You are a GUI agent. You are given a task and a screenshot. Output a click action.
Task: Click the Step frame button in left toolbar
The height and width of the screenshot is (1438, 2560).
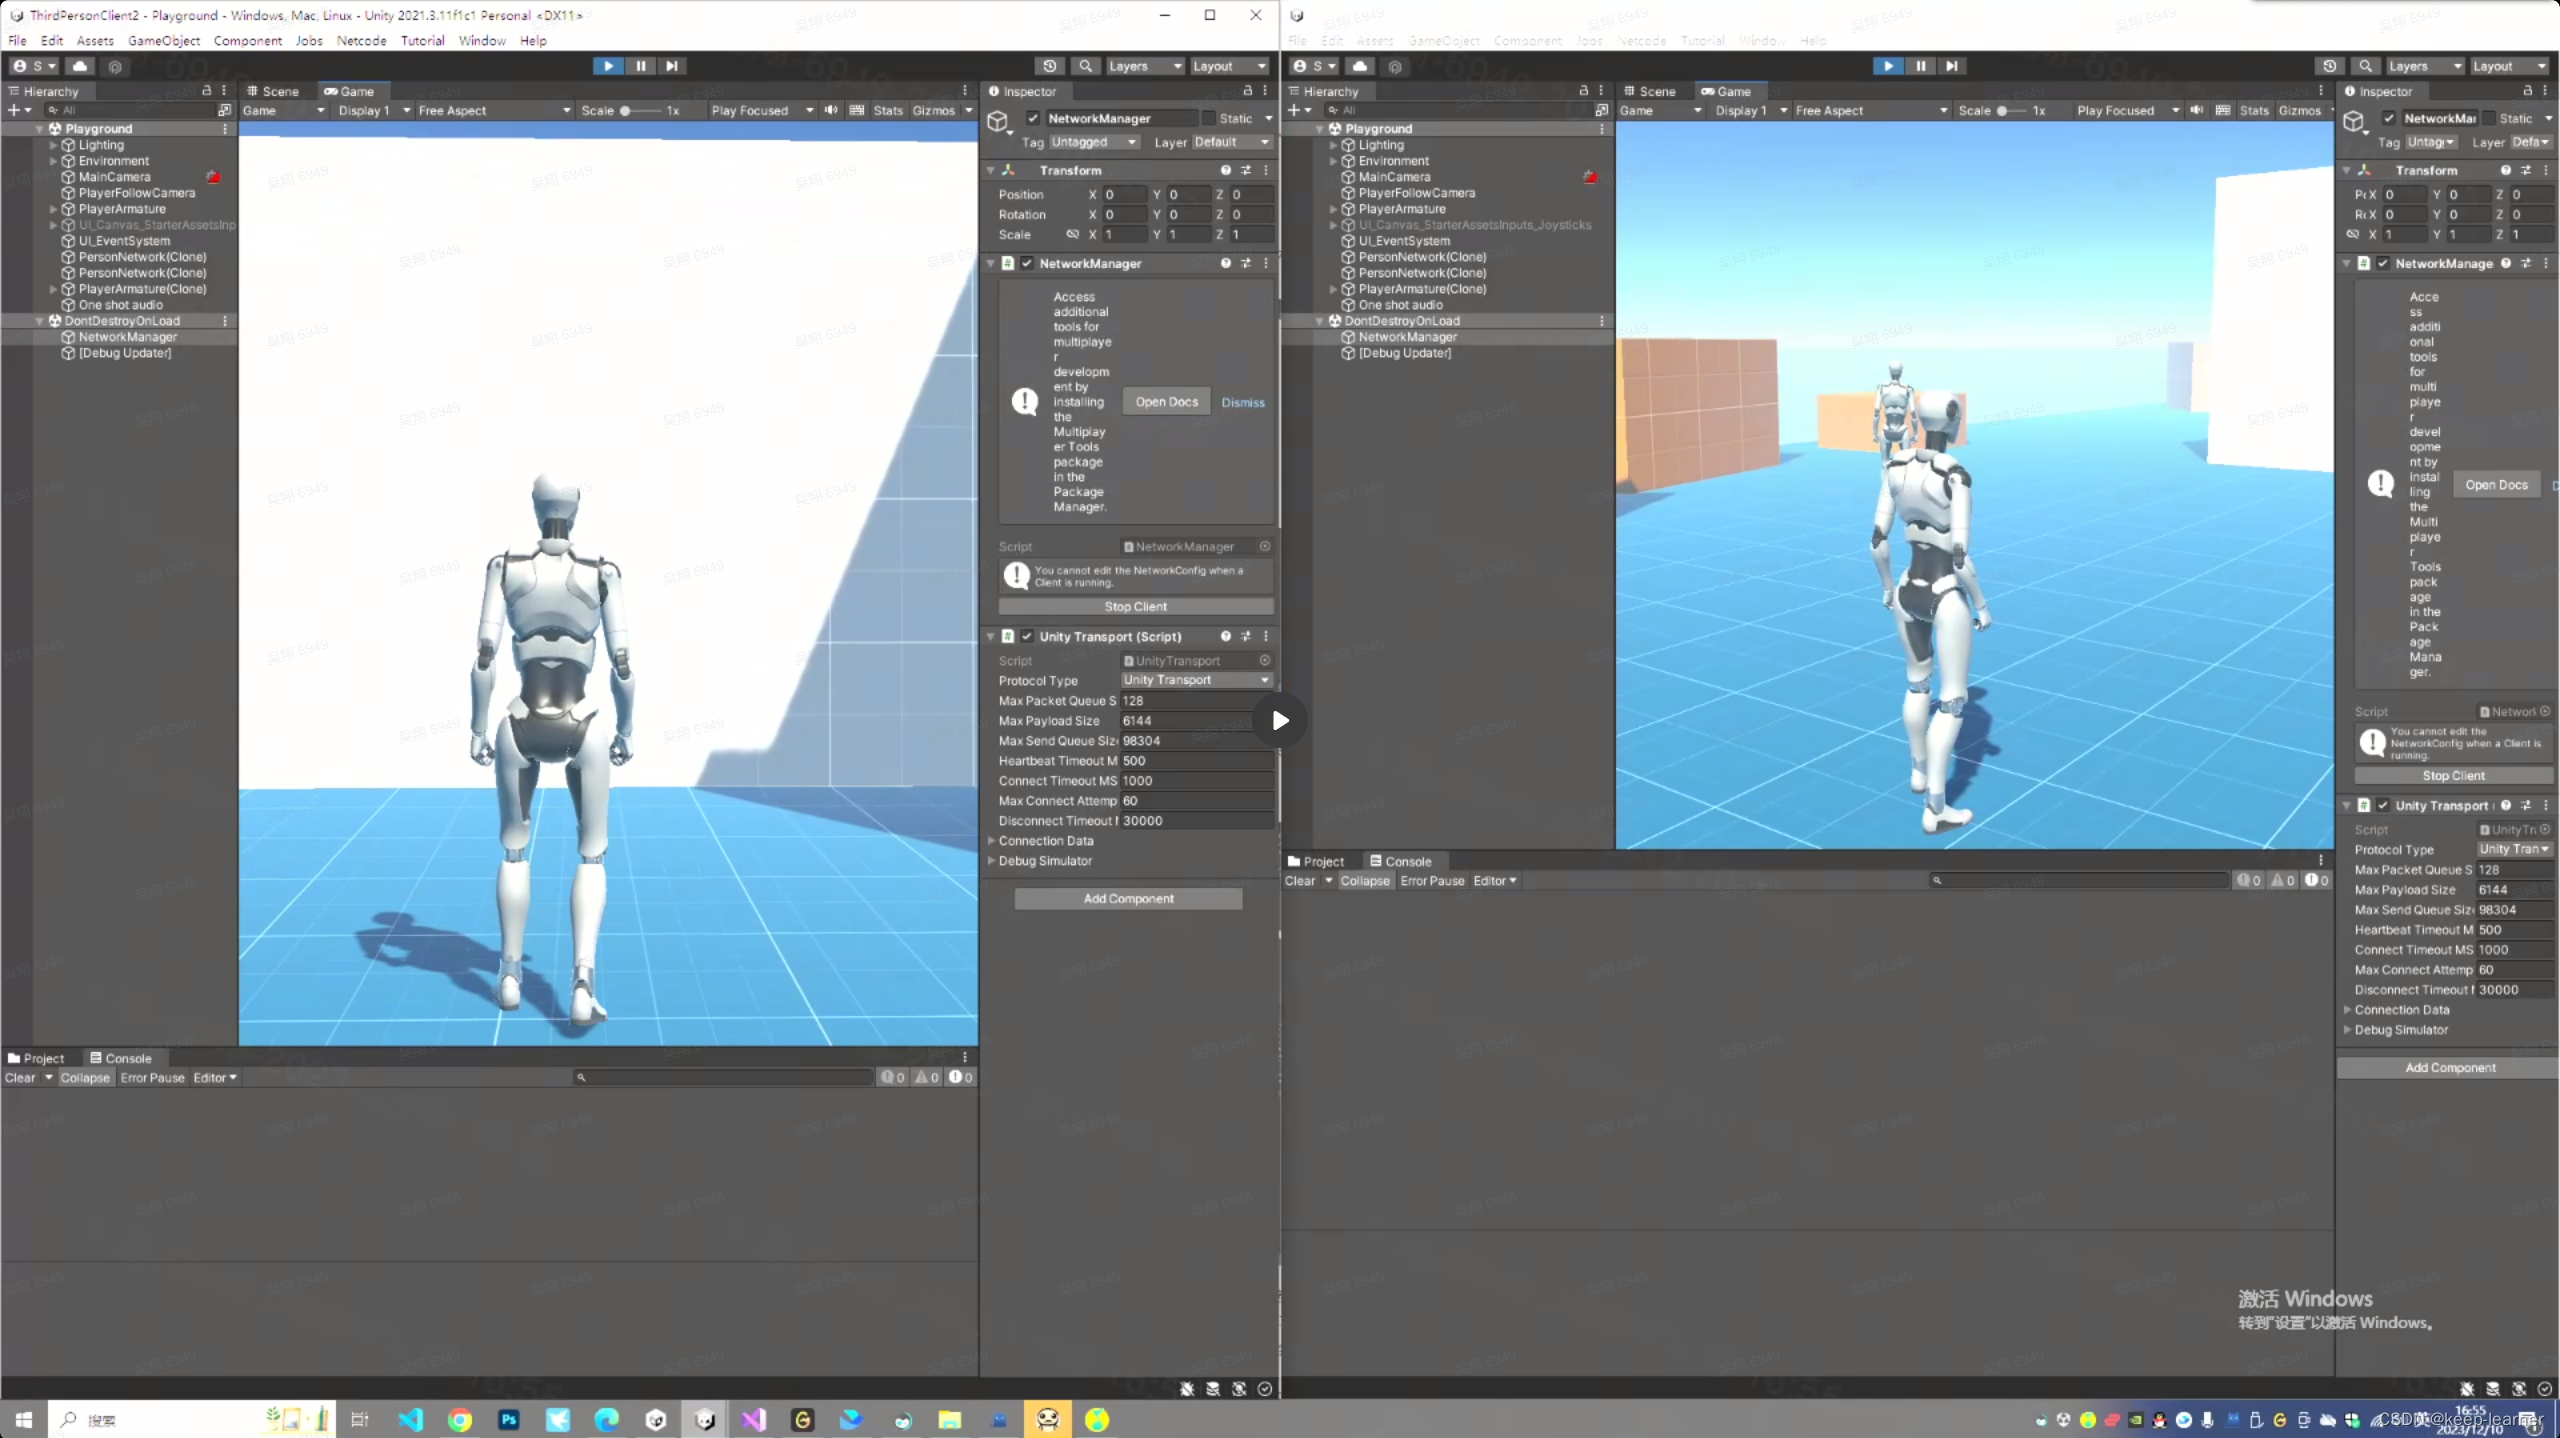[x=672, y=66]
